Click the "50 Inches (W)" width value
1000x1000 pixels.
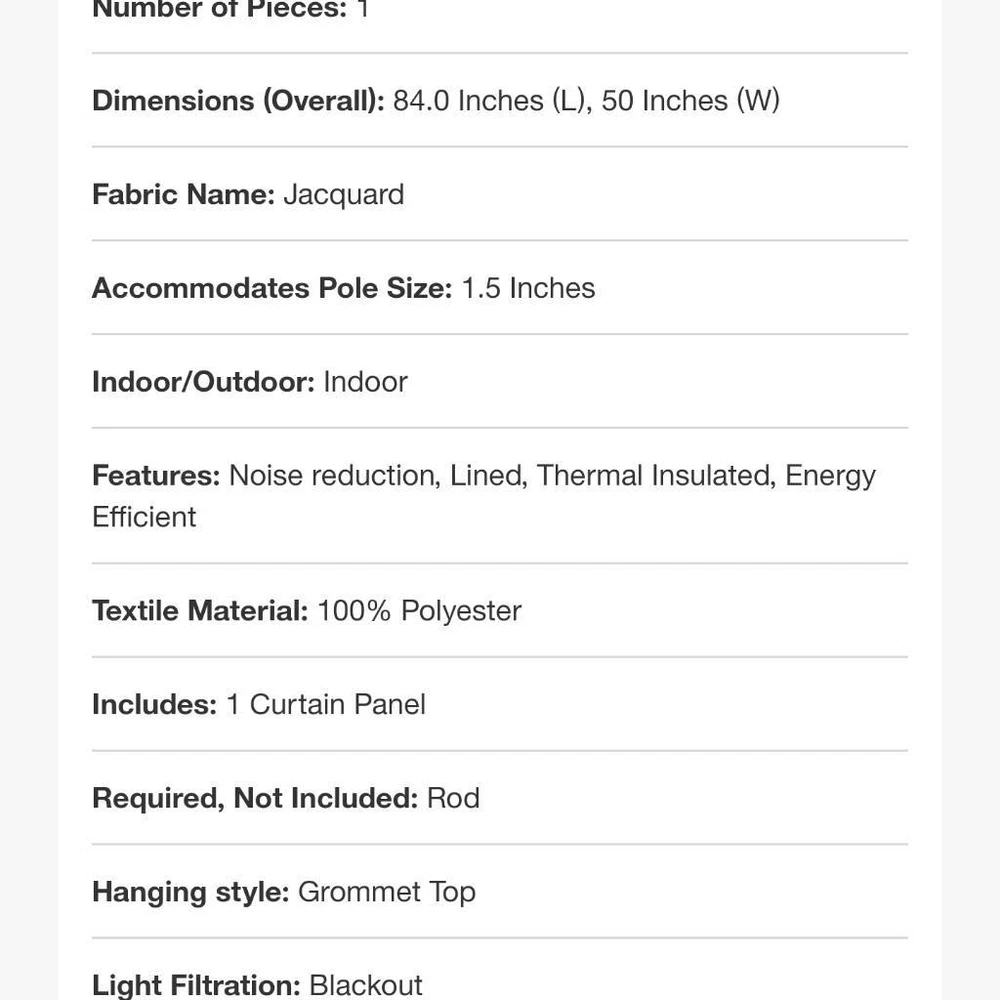coord(690,101)
